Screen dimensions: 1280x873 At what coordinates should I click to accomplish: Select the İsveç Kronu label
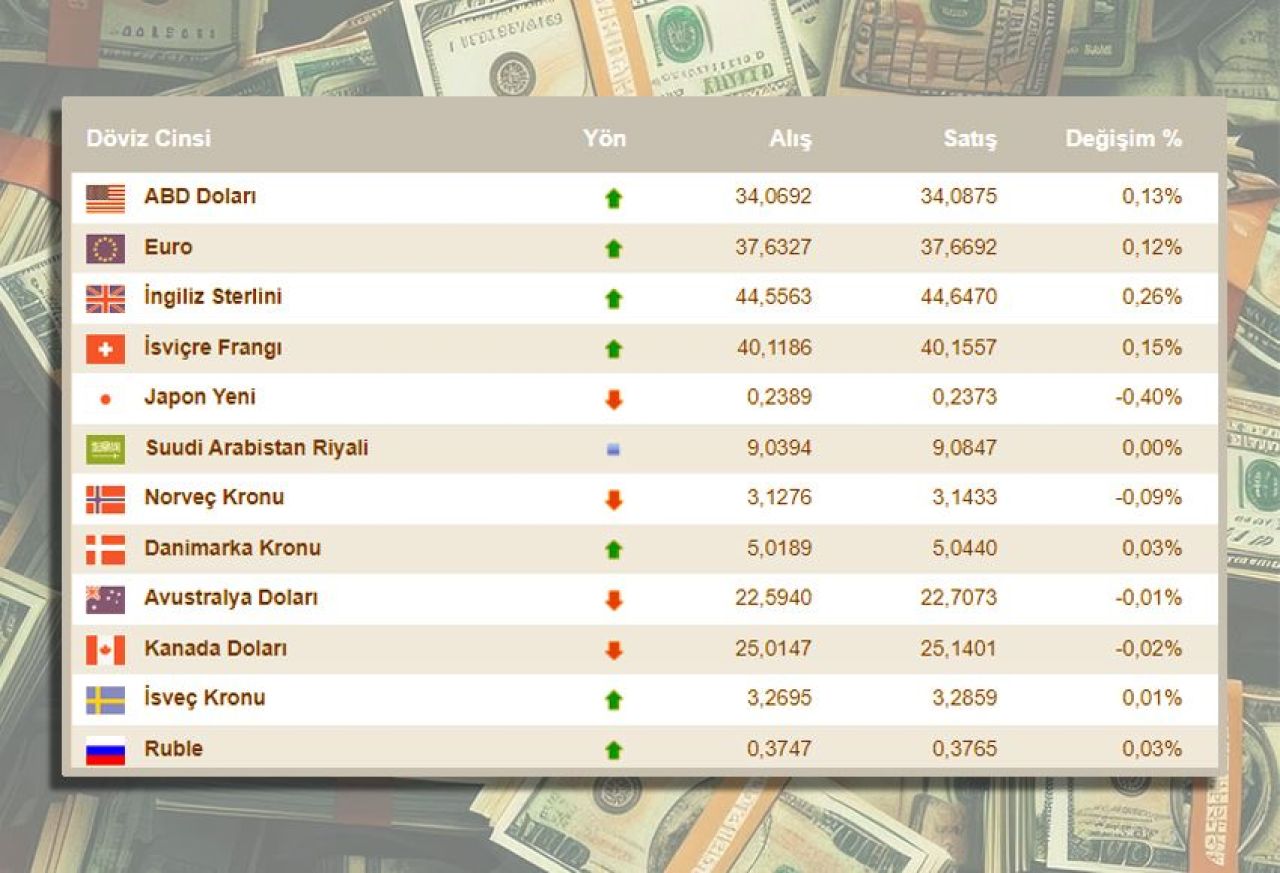pos(205,697)
